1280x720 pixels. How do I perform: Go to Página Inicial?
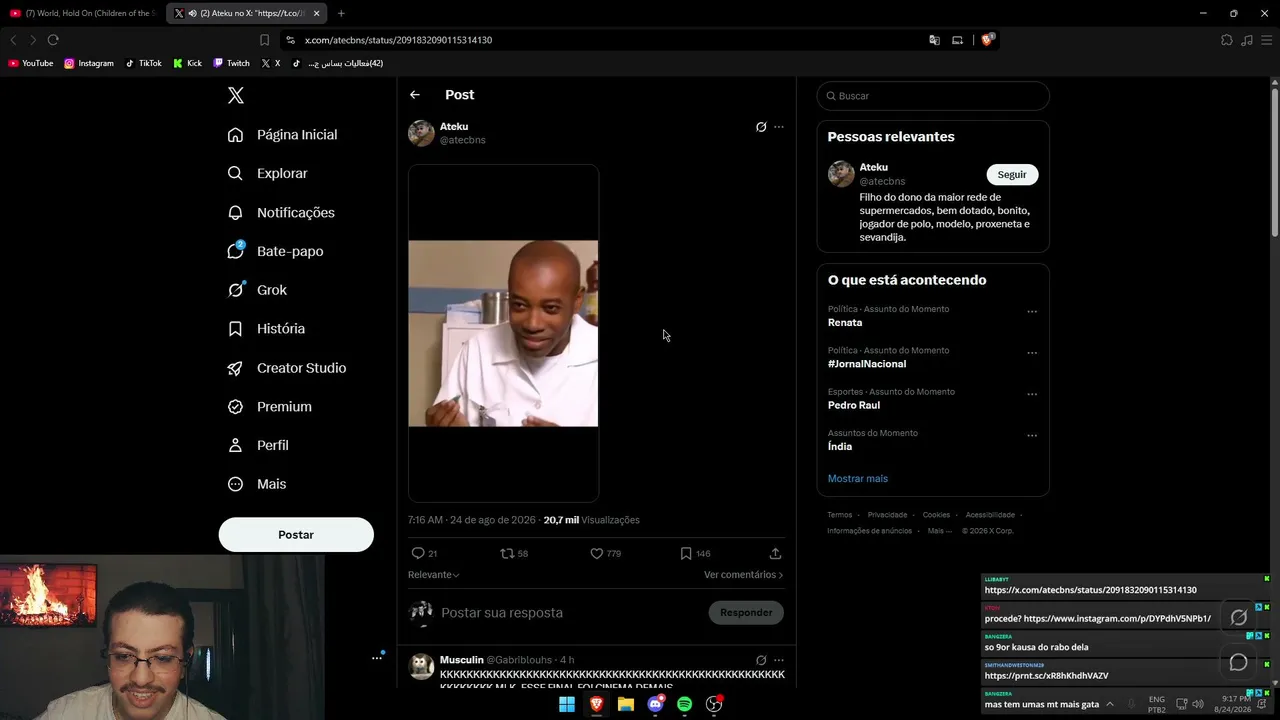pyautogui.click(x=283, y=135)
